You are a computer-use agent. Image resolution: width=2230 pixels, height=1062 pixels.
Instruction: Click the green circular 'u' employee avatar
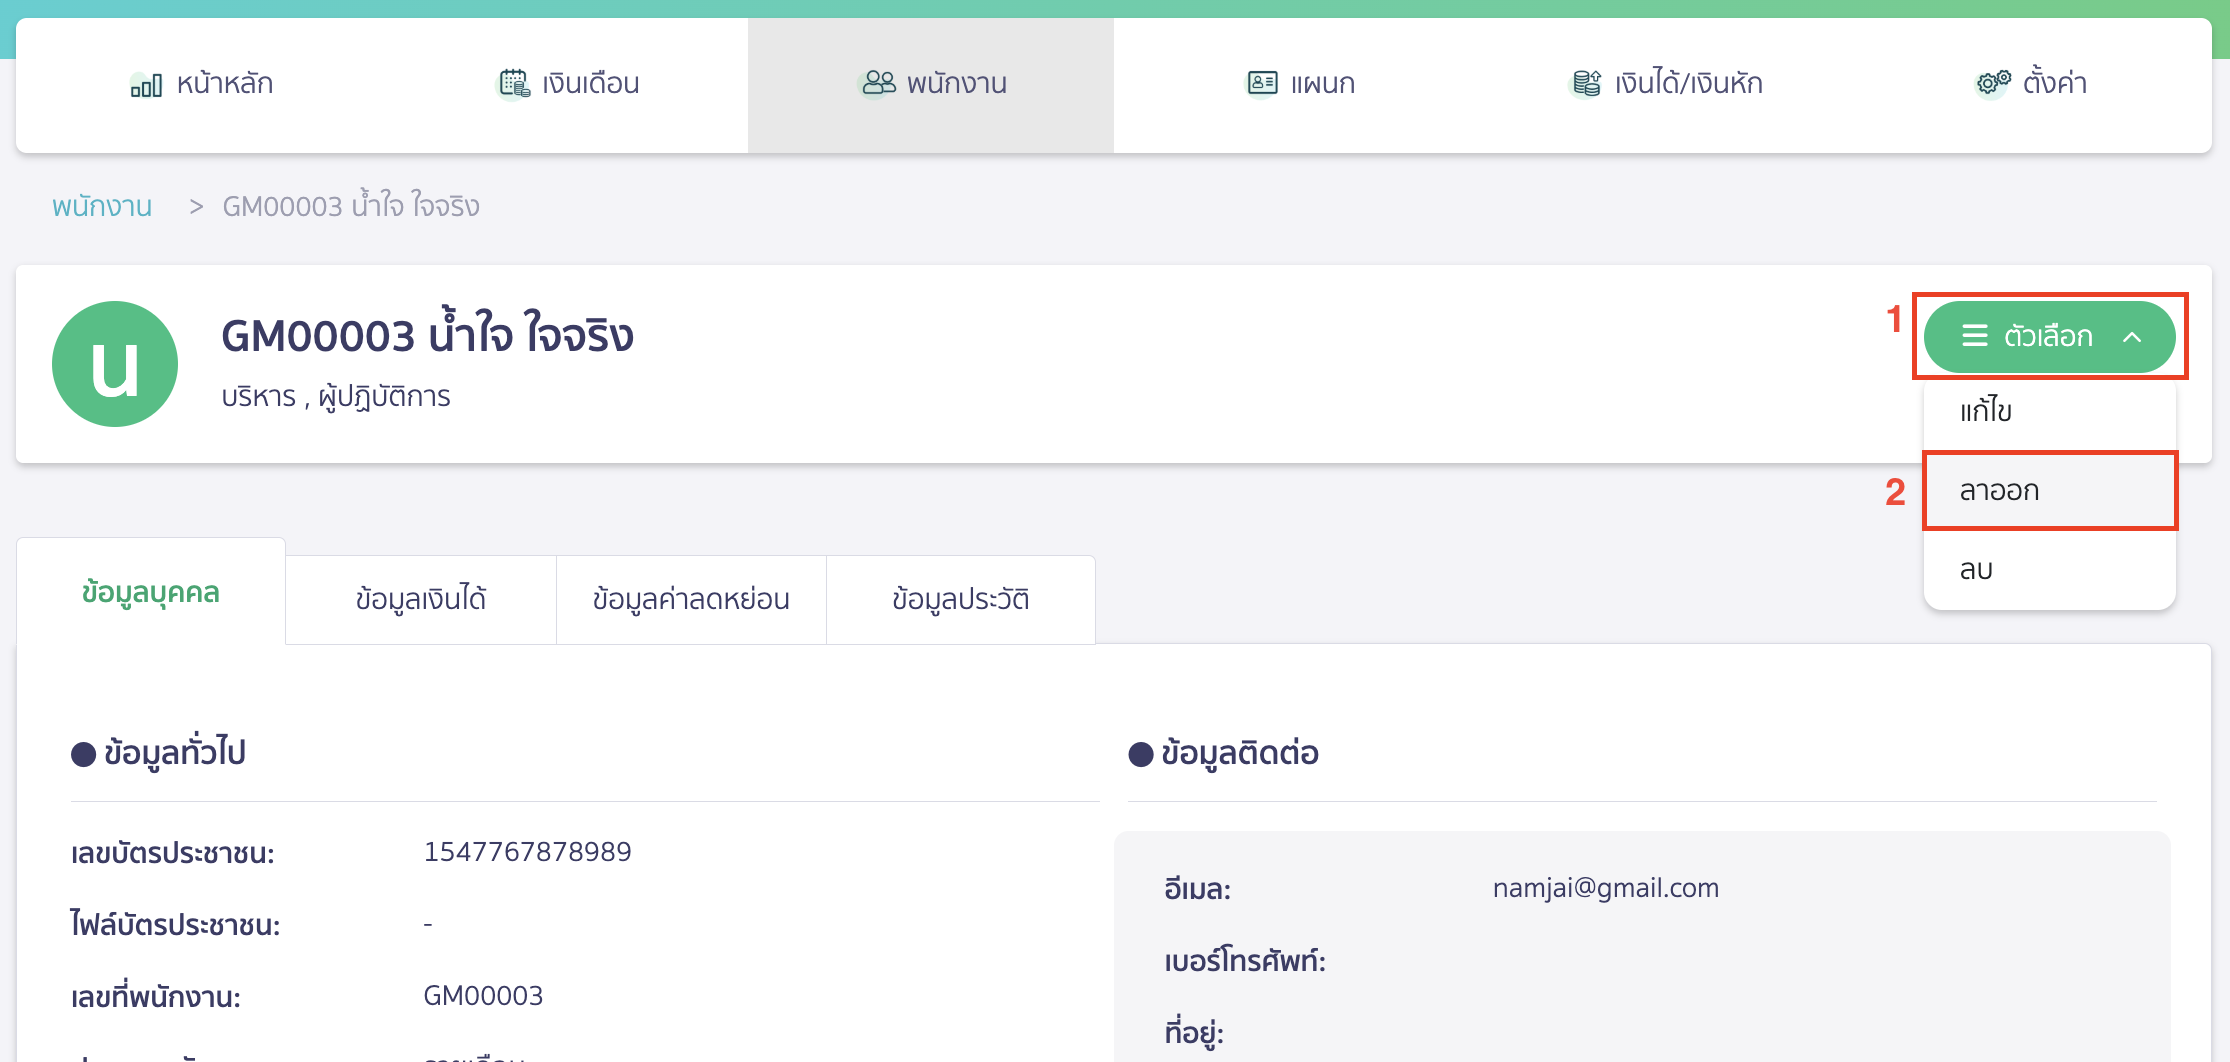click(113, 363)
